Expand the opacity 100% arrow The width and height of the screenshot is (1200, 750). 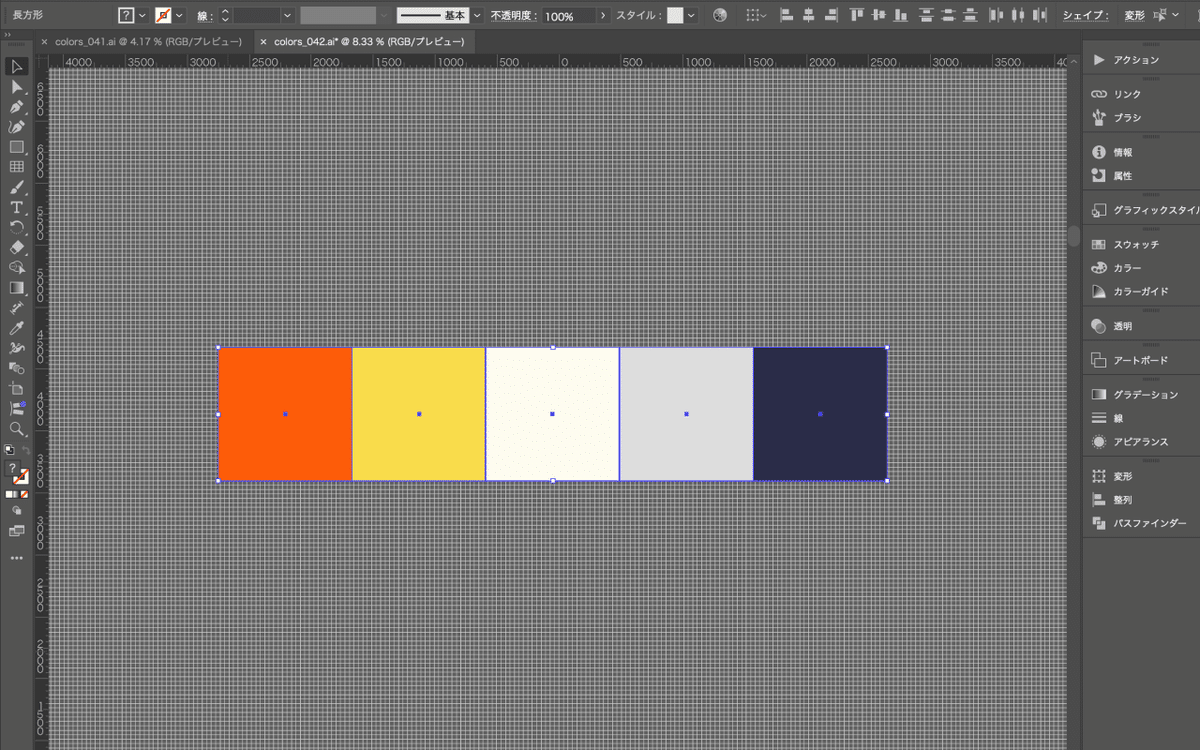point(603,16)
